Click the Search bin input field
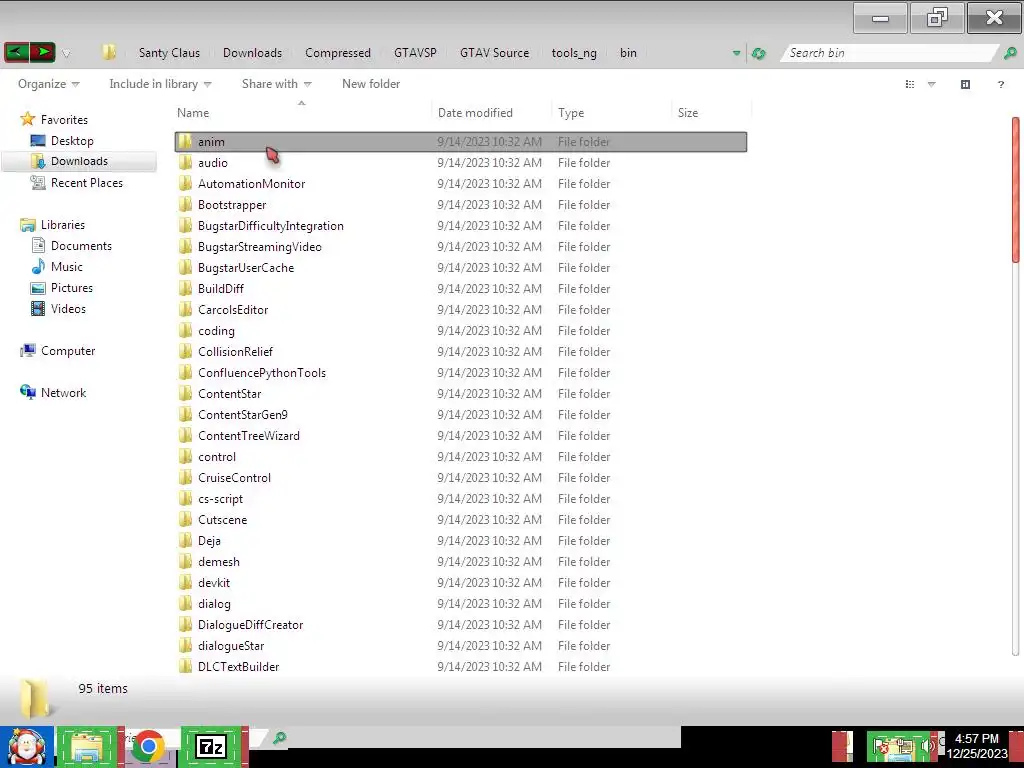This screenshot has width=1024, height=768. coord(888,53)
